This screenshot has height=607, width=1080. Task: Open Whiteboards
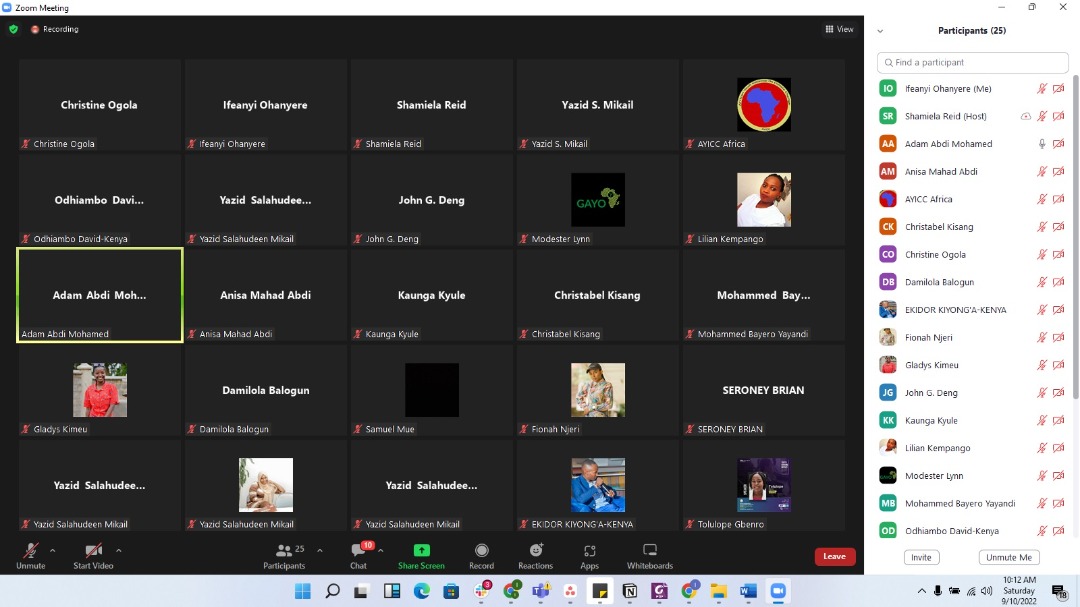[650, 556]
